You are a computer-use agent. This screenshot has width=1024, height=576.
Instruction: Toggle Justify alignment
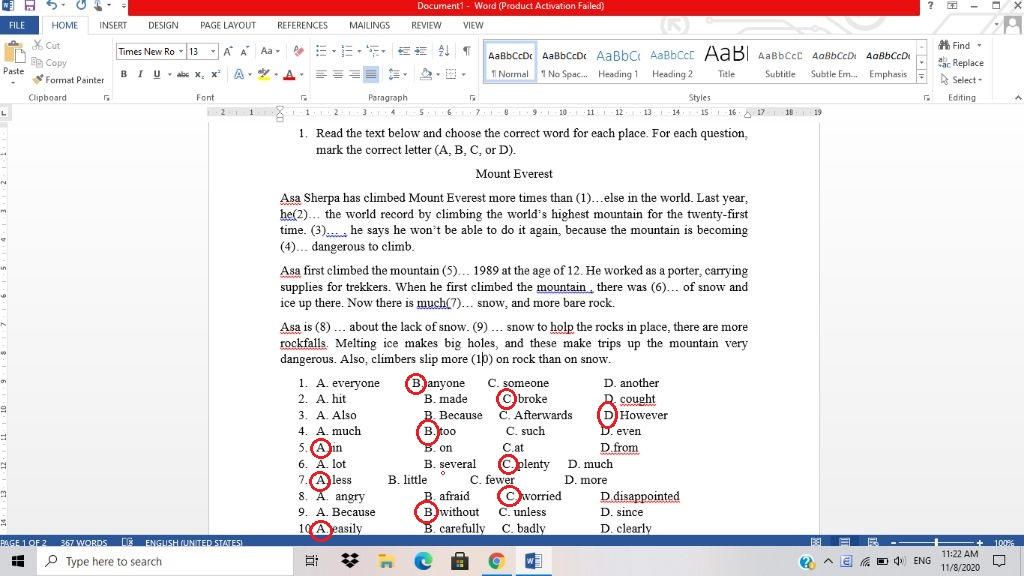[x=371, y=74]
